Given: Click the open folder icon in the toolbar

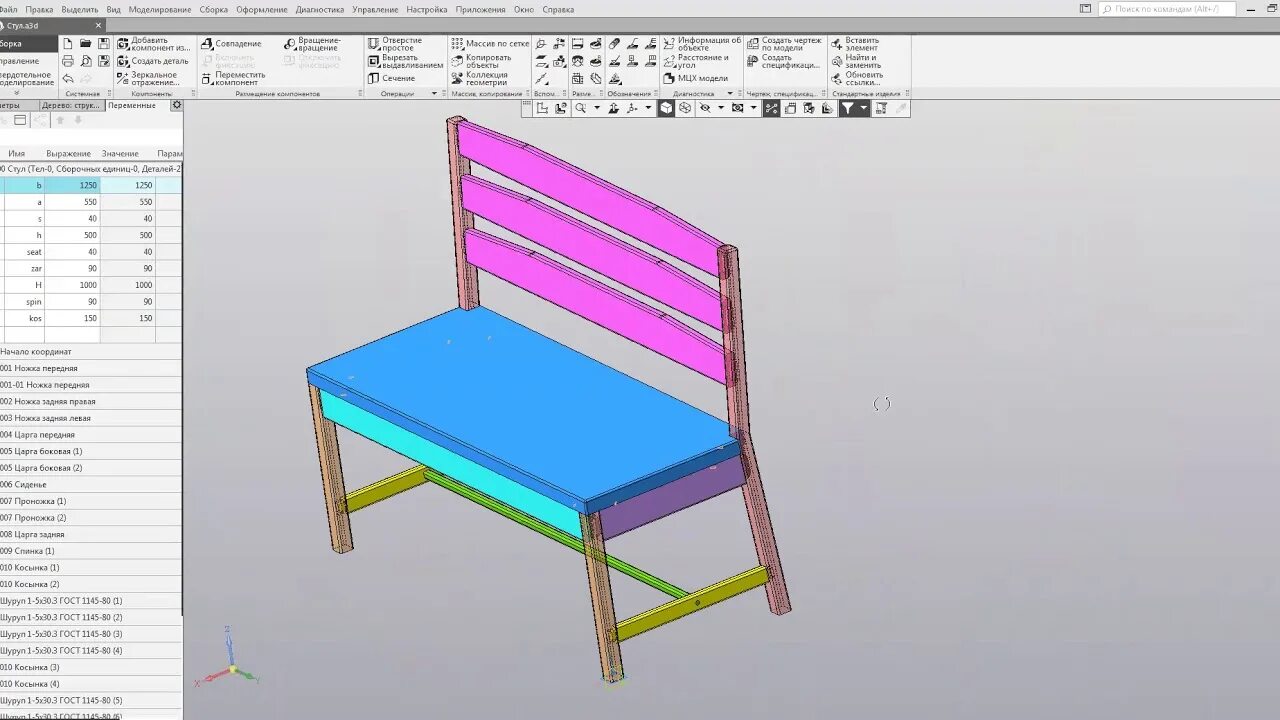Looking at the screenshot, I should pyautogui.click(x=86, y=44).
